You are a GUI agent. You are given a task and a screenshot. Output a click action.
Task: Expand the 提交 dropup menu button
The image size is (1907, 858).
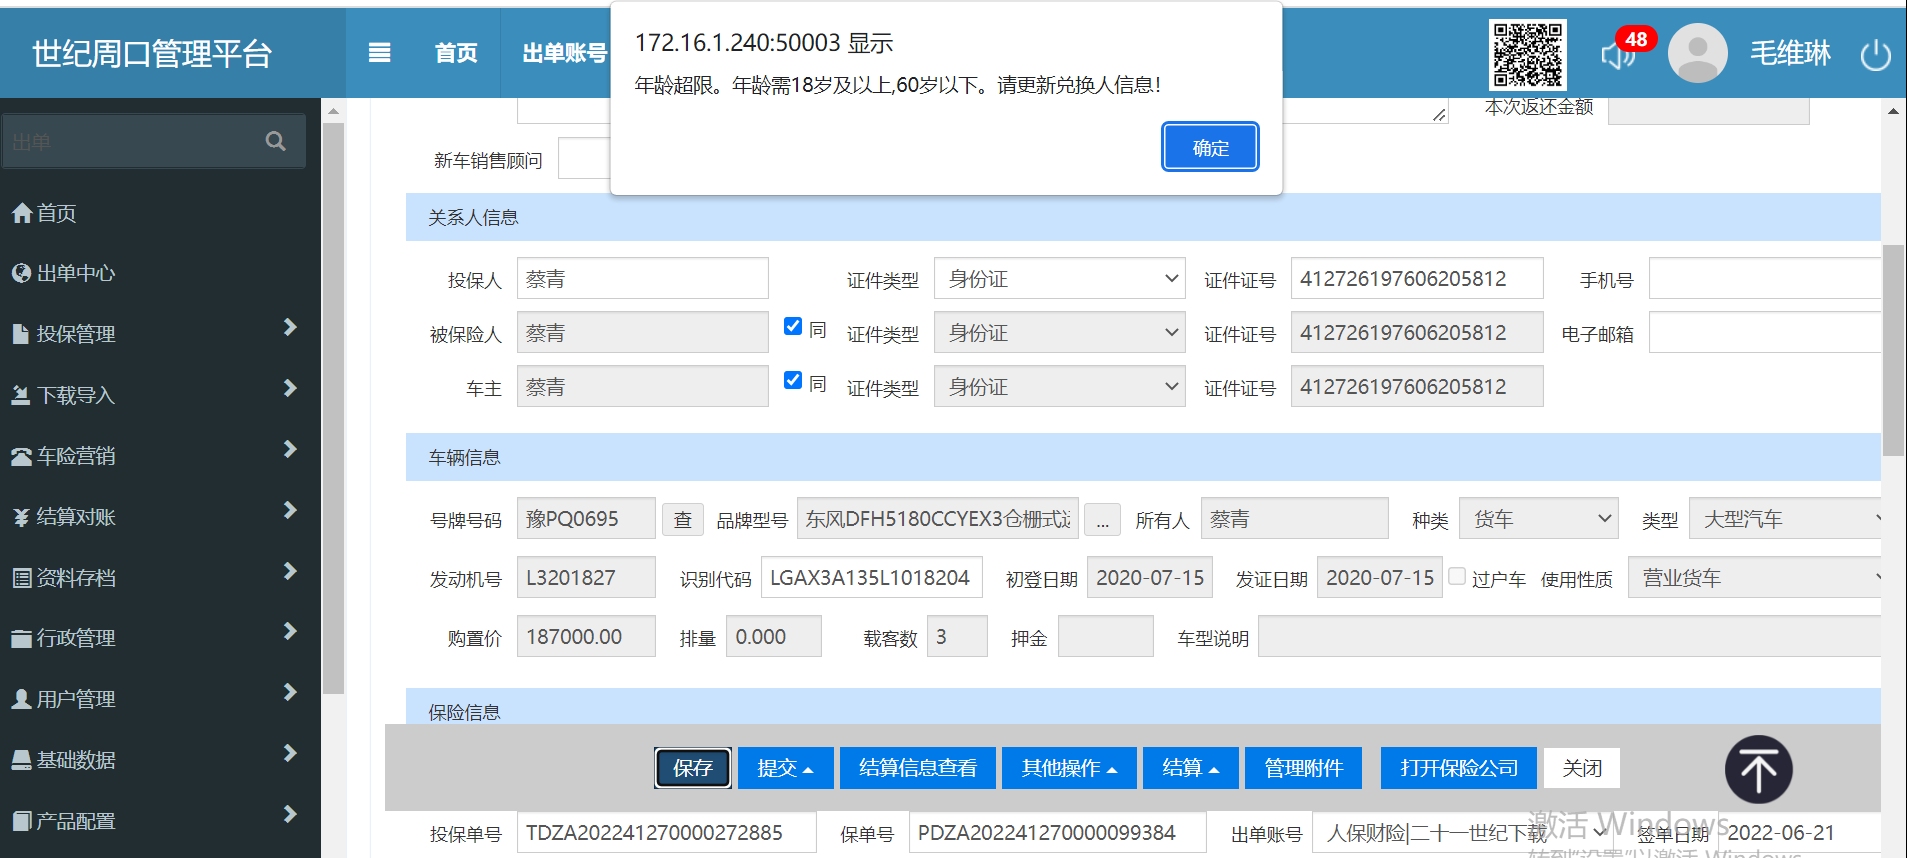(785, 768)
